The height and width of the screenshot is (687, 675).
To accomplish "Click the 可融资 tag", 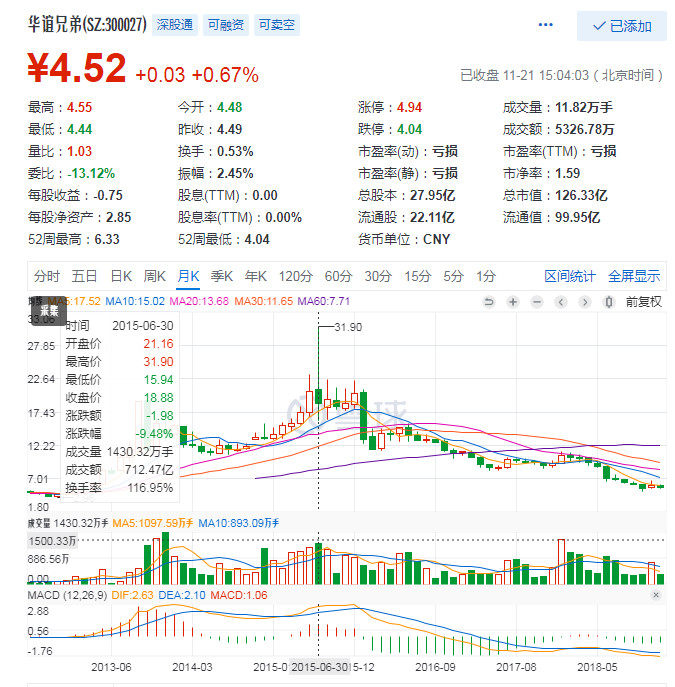I will click(225, 25).
